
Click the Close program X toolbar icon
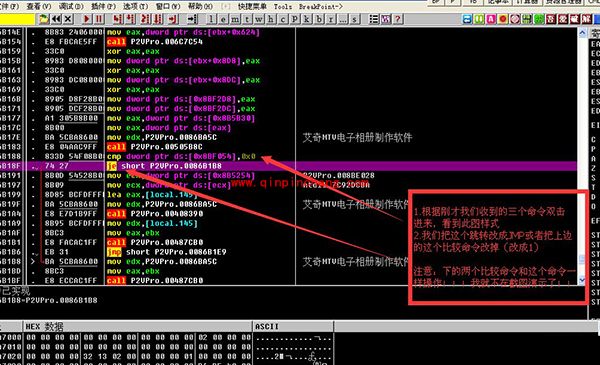tap(68, 19)
